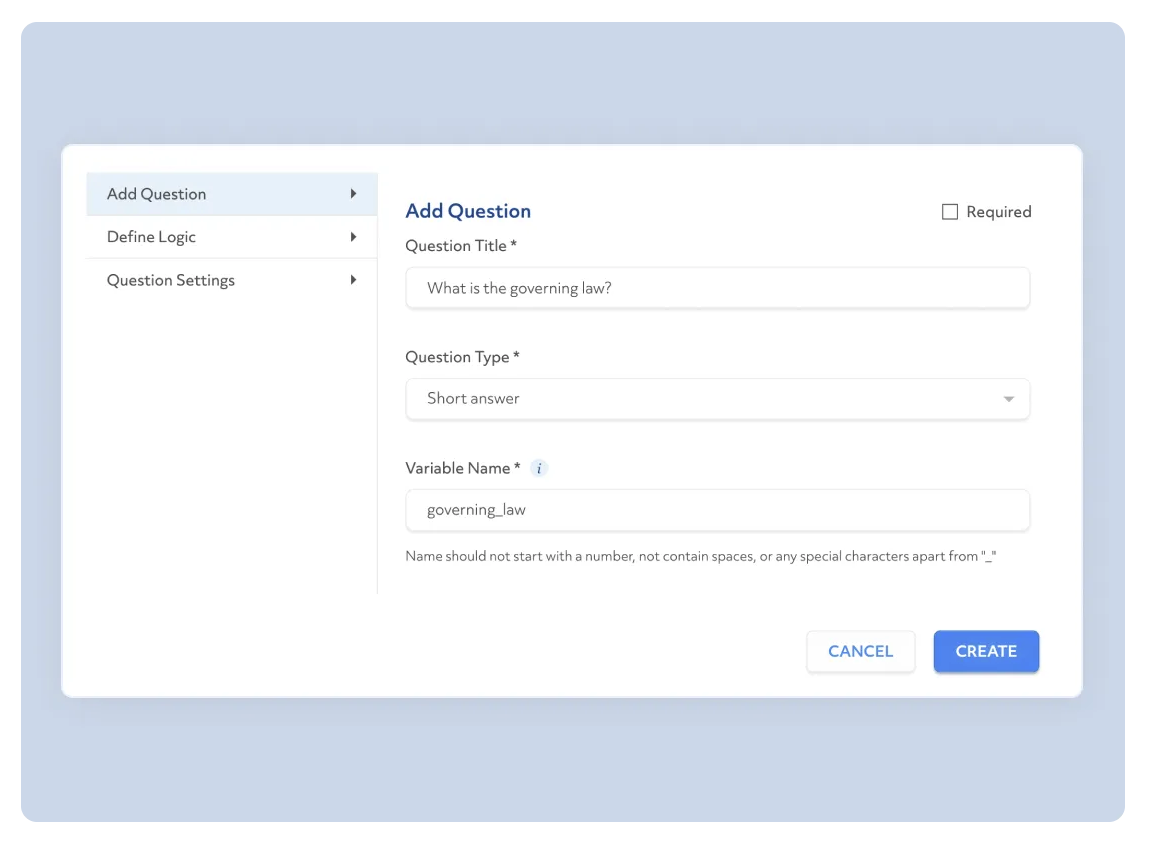This screenshot has height=846, width=1150.
Task: Expand the Define Logic arrow
Action: (353, 237)
